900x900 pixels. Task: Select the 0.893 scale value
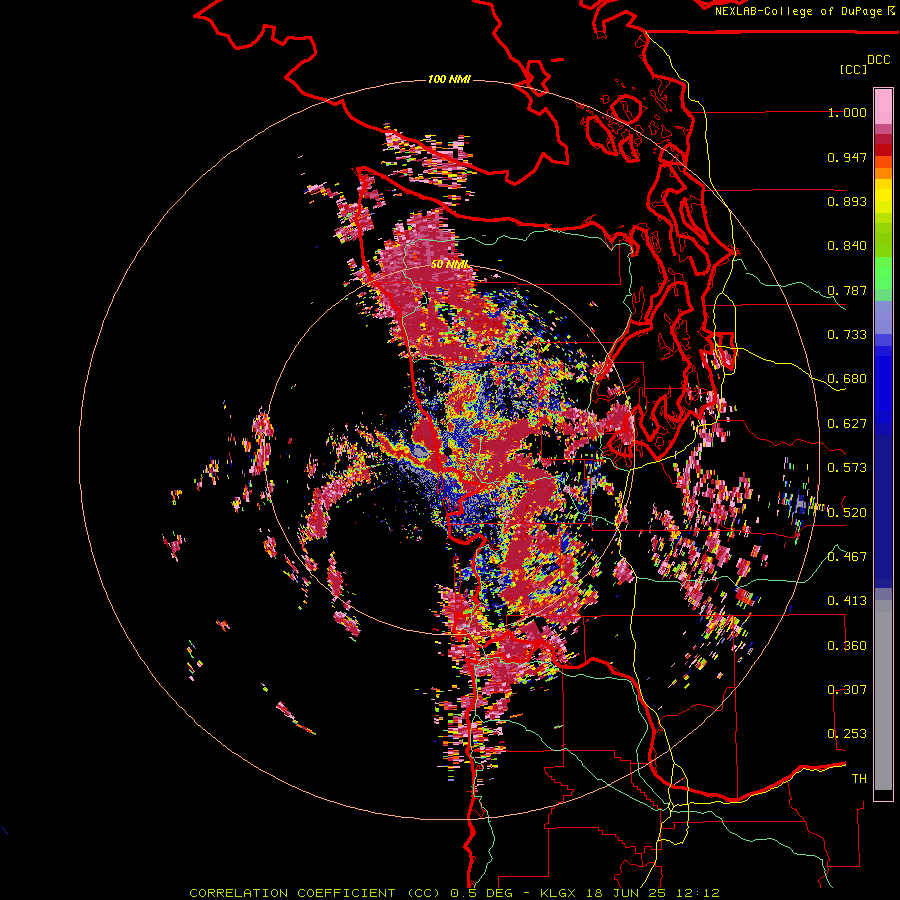[x=847, y=201]
